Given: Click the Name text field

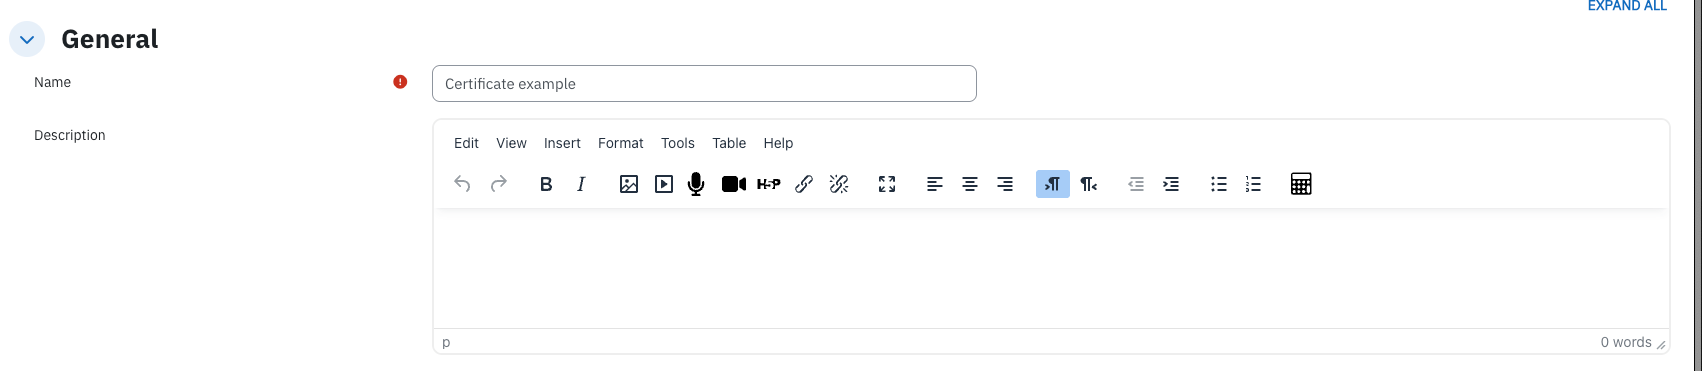Looking at the screenshot, I should click(x=704, y=84).
